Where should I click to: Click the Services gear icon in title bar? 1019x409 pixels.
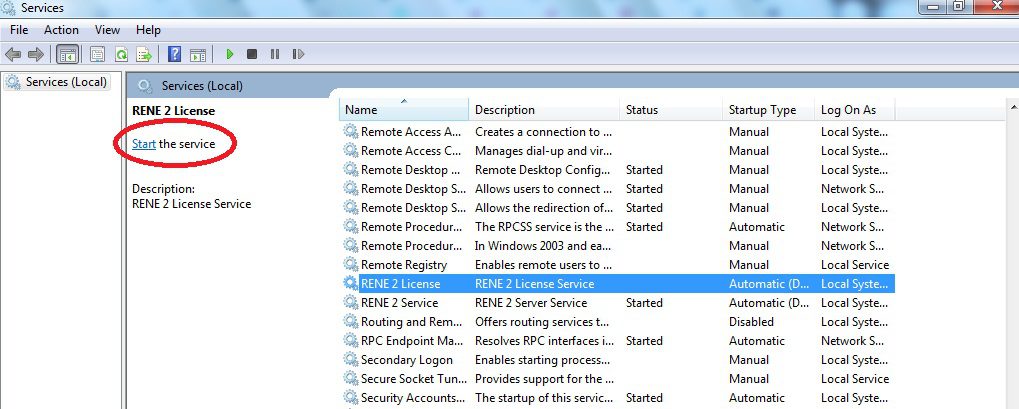pyautogui.click(x=8, y=8)
